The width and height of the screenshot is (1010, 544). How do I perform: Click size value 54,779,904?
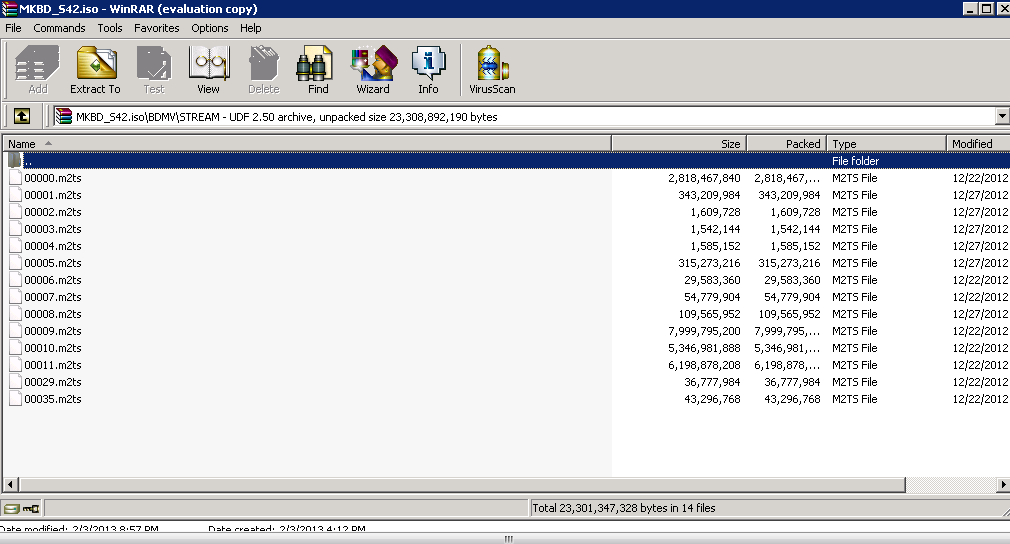712,297
